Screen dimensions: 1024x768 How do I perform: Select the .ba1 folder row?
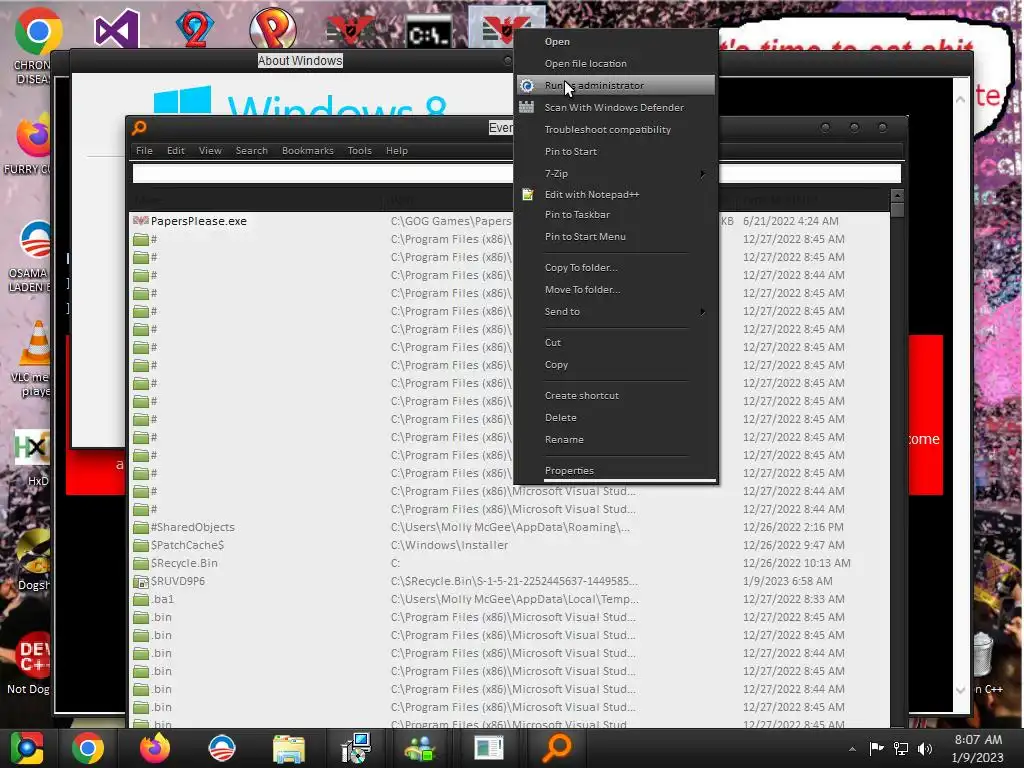509,599
